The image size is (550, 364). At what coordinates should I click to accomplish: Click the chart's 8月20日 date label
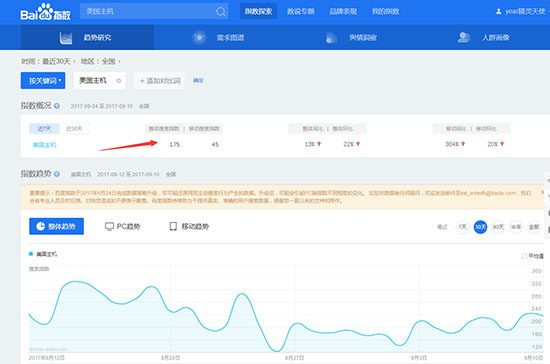tap(170, 358)
